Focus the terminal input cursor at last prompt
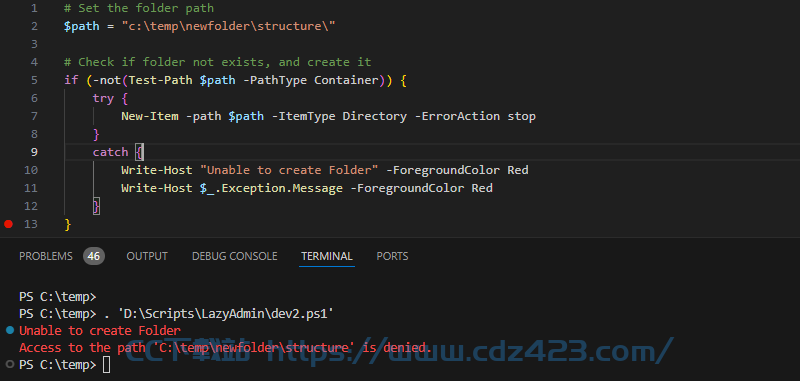This screenshot has height=381, width=800. pos(106,365)
